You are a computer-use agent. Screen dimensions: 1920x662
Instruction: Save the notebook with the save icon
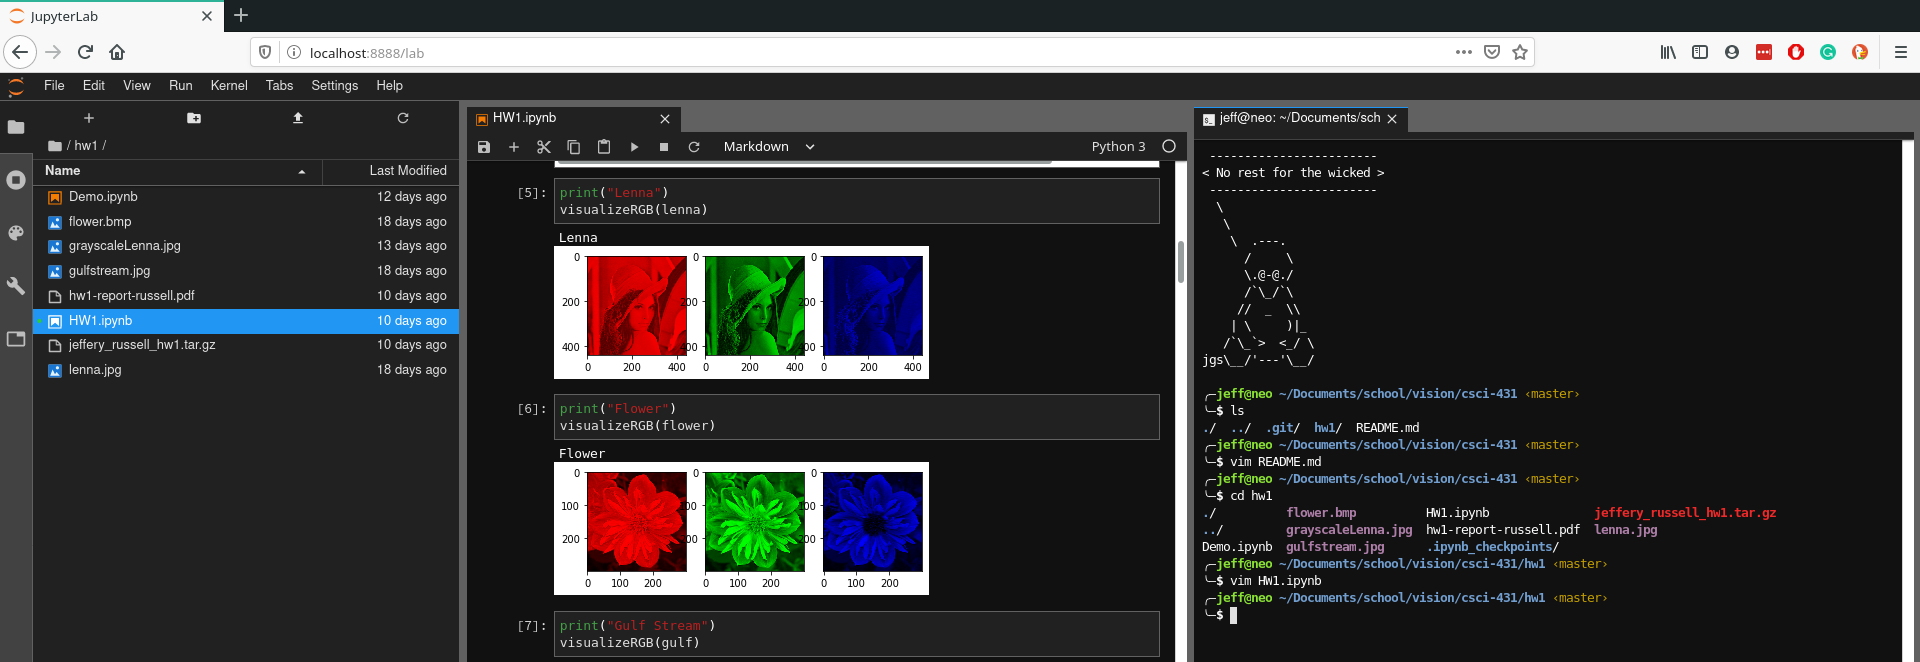pos(484,147)
